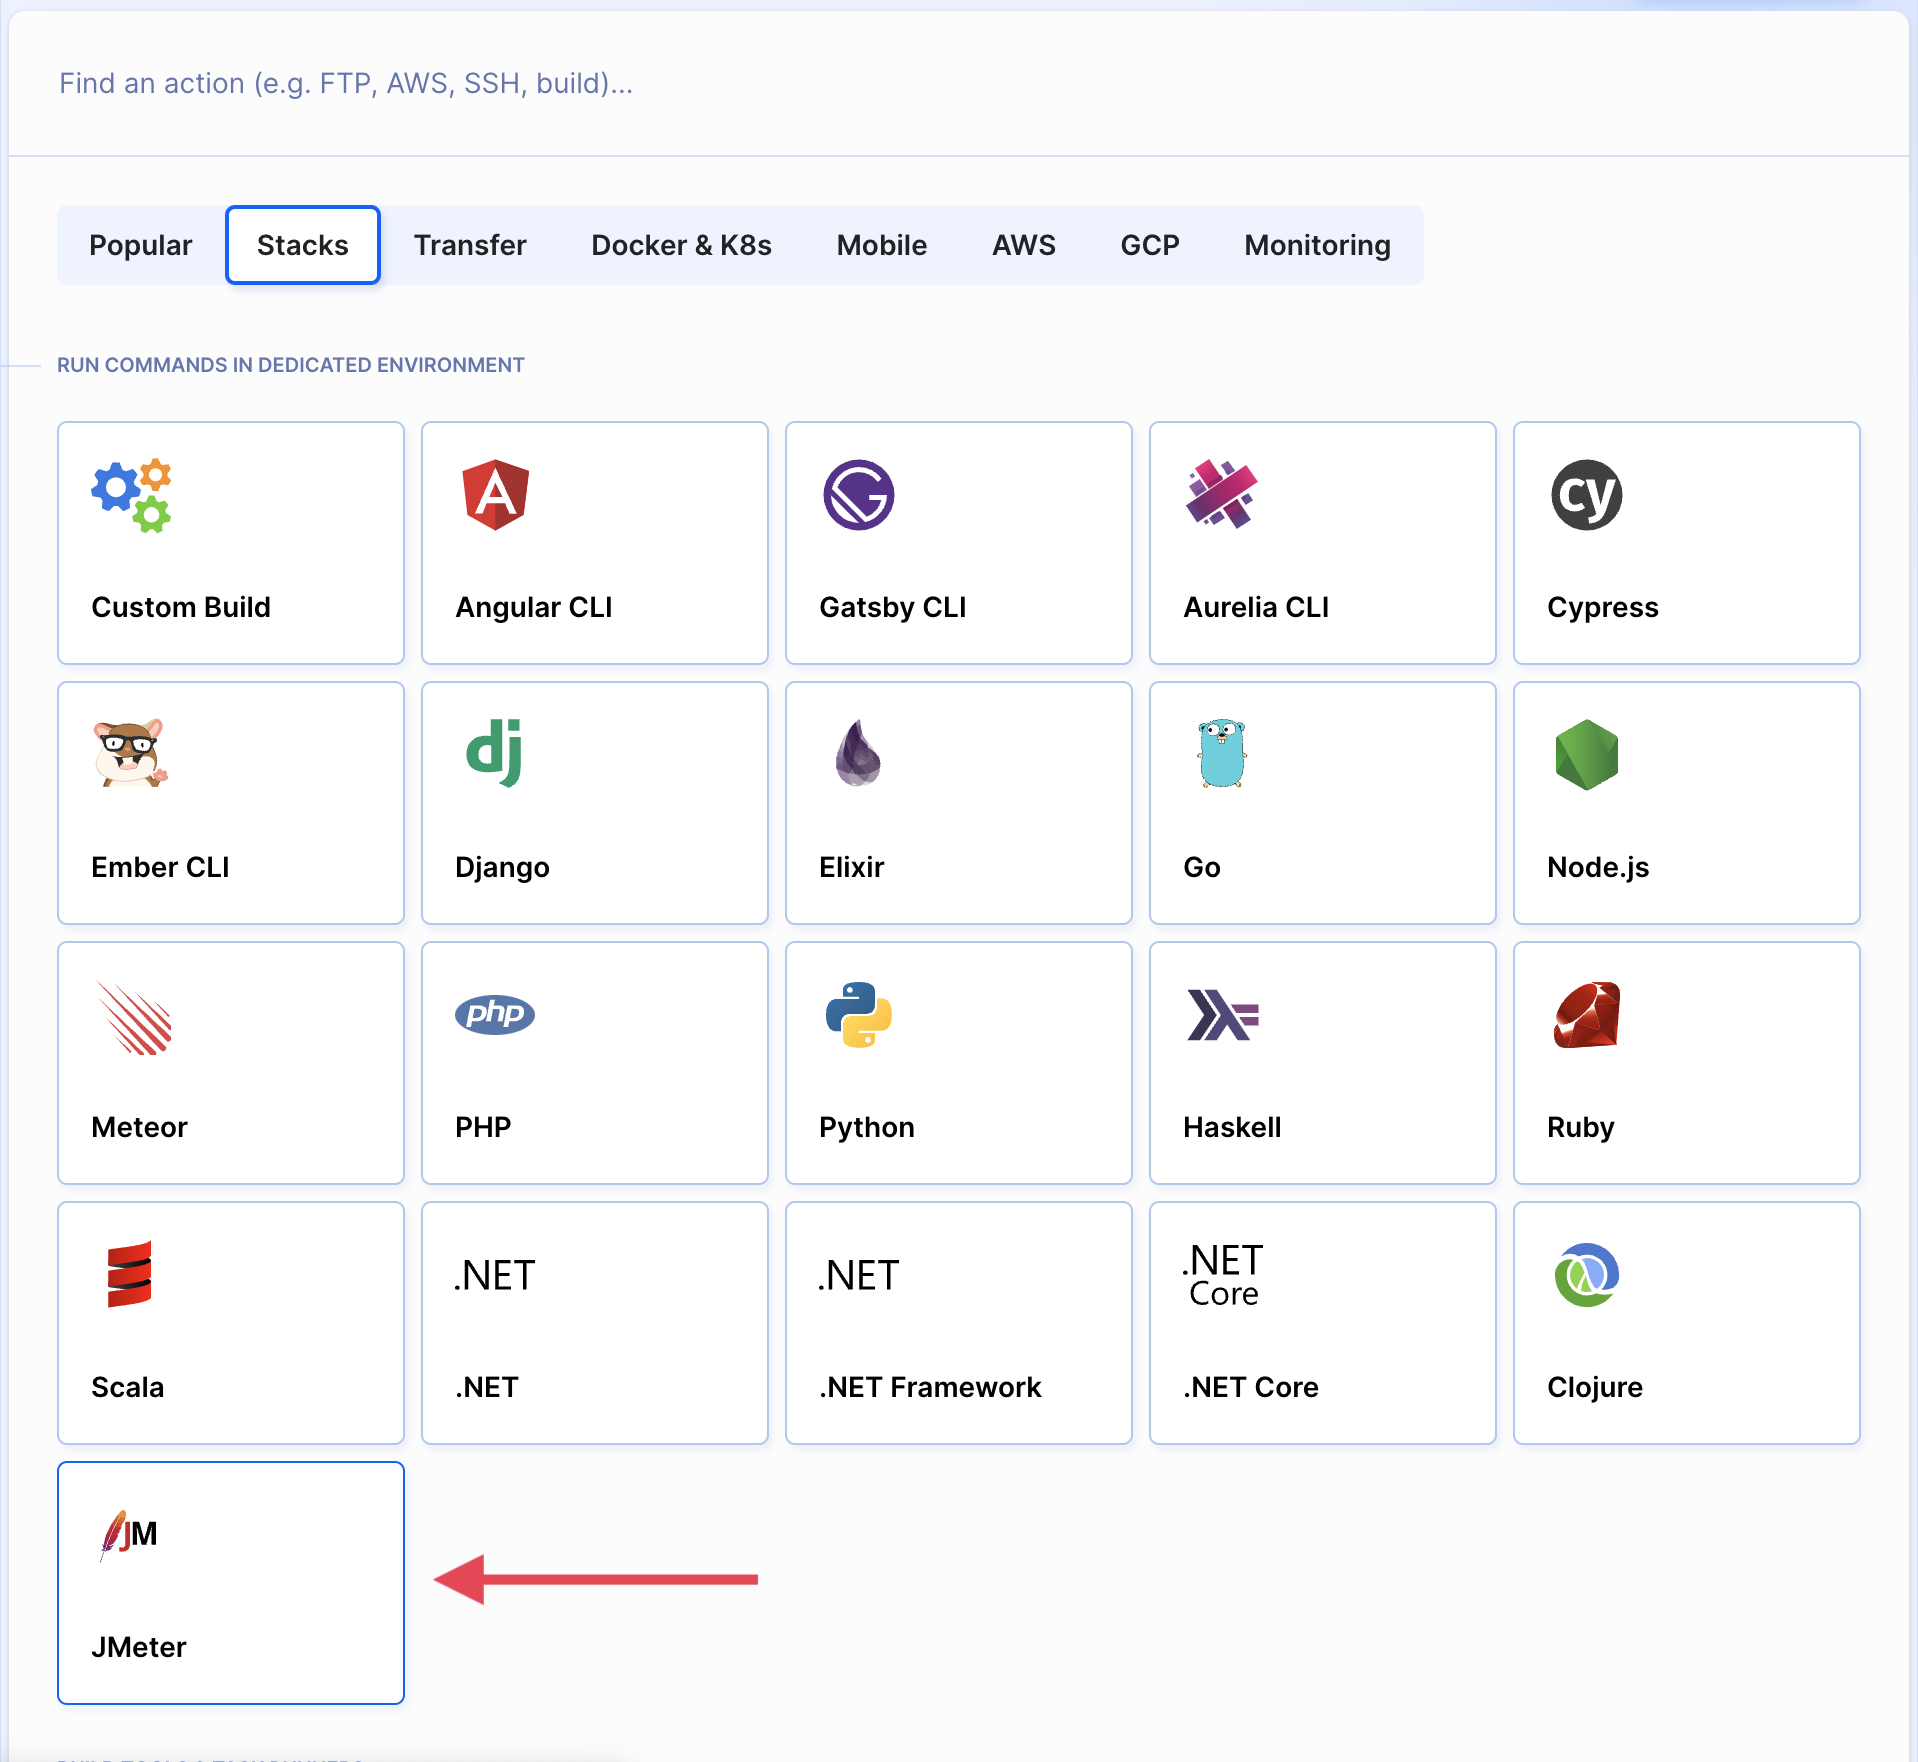
Task: Click the PHP oval logo
Action: pos(495,1014)
